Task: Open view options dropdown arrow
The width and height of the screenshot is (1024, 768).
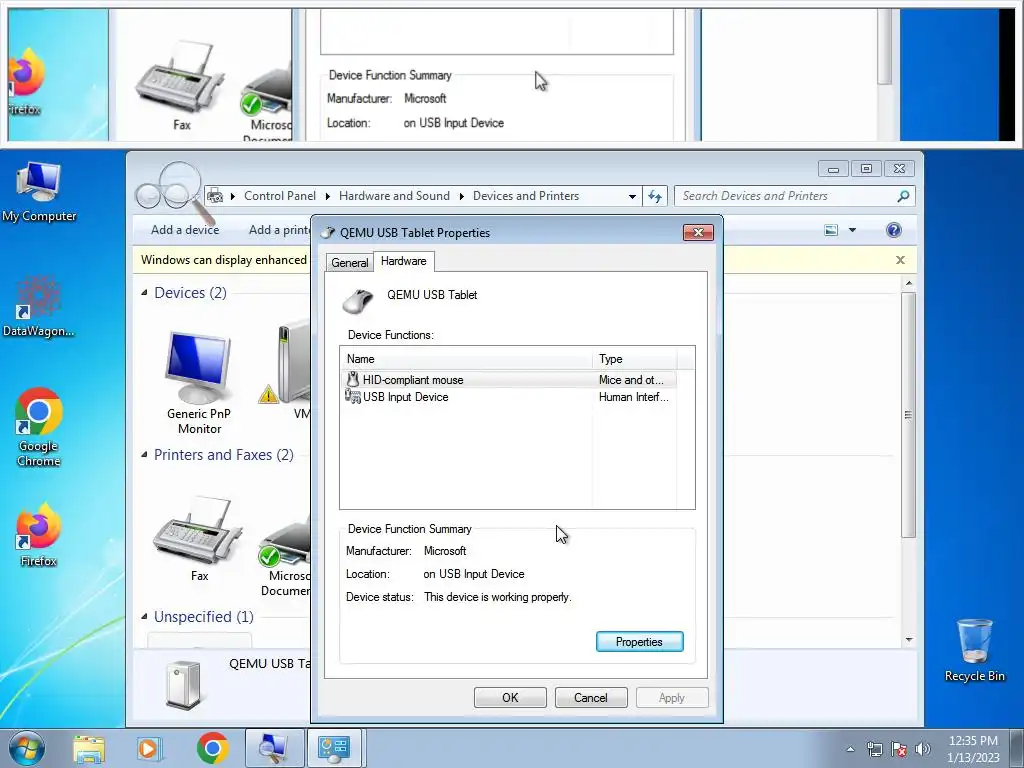Action: (x=852, y=230)
